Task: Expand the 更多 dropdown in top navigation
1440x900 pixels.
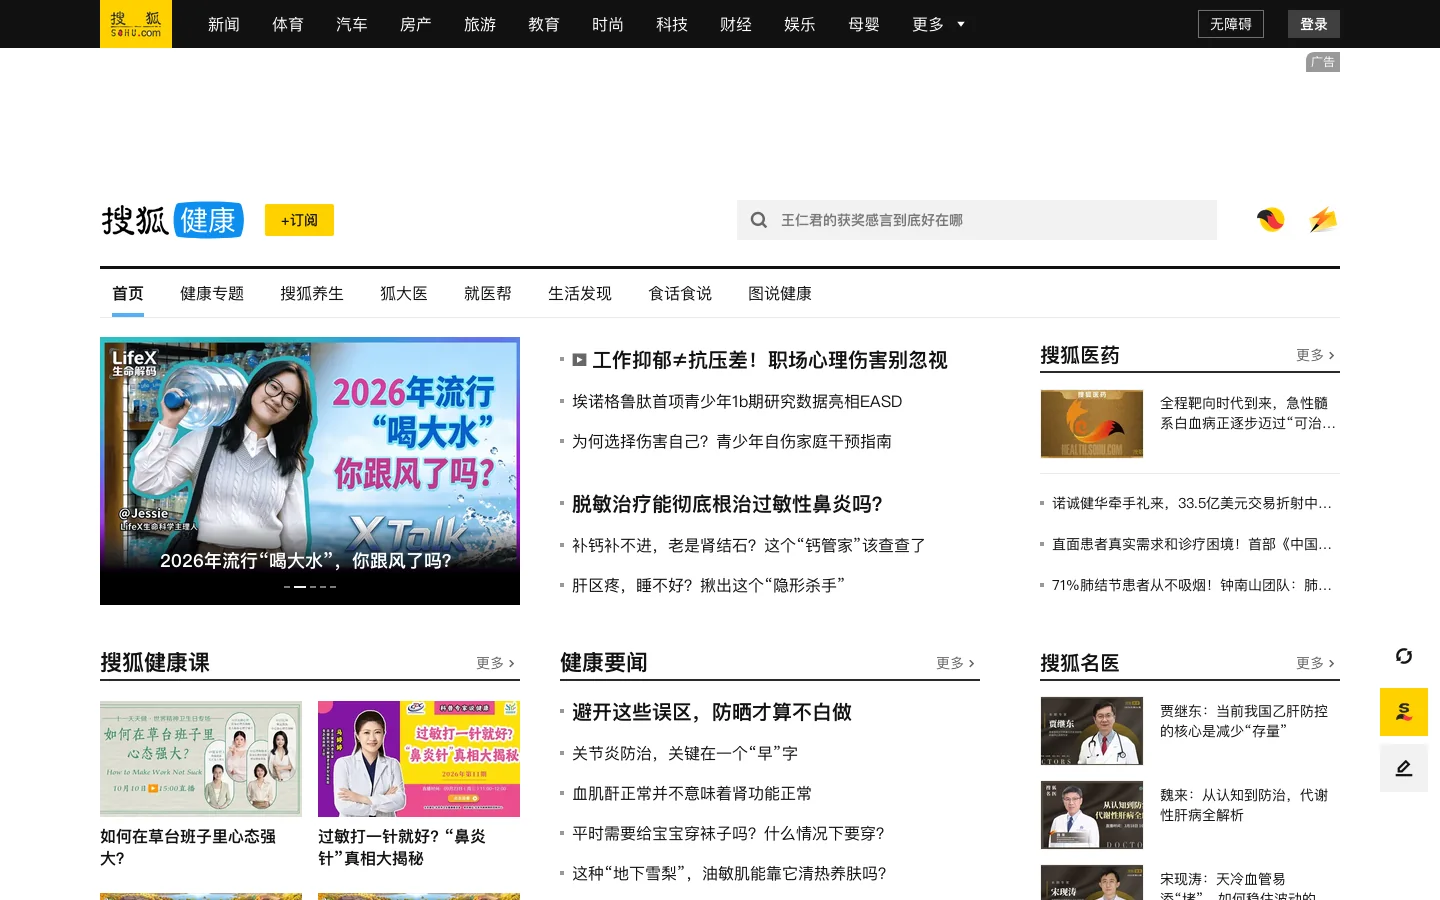Action: point(938,24)
